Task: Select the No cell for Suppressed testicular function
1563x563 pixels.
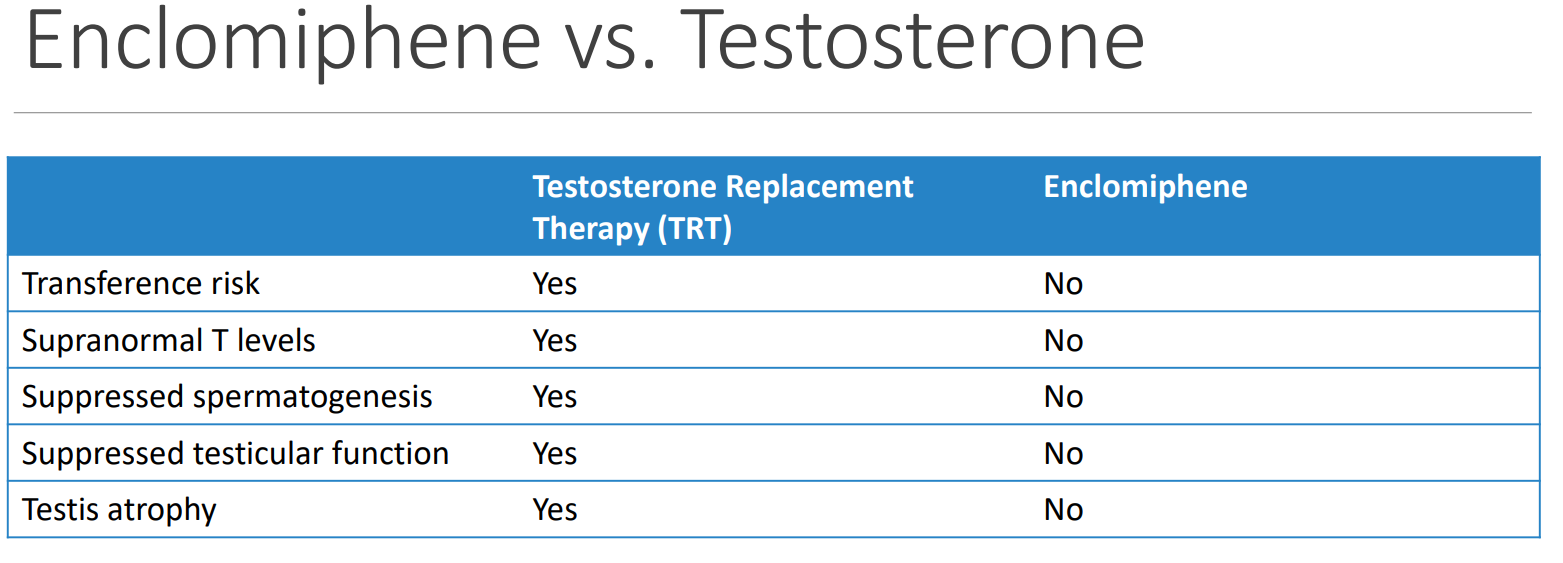Action: click(x=1063, y=453)
